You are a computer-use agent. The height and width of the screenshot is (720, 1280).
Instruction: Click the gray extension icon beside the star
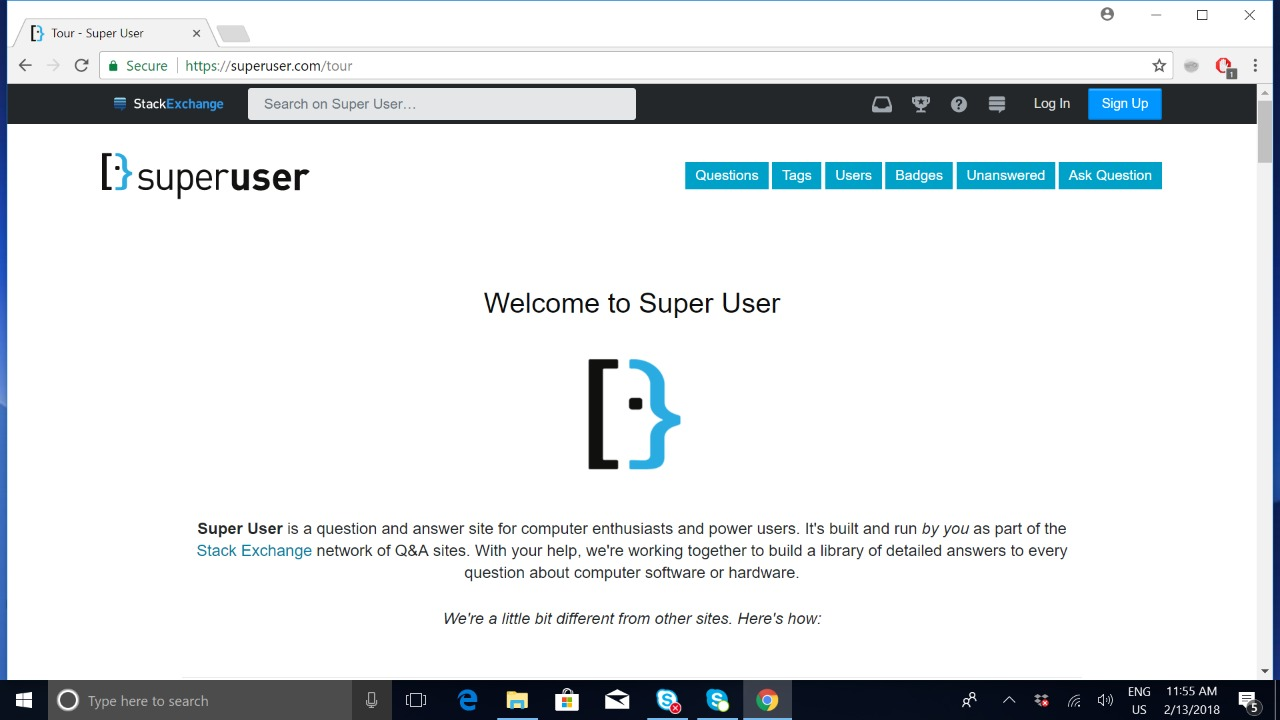tap(1191, 66)
